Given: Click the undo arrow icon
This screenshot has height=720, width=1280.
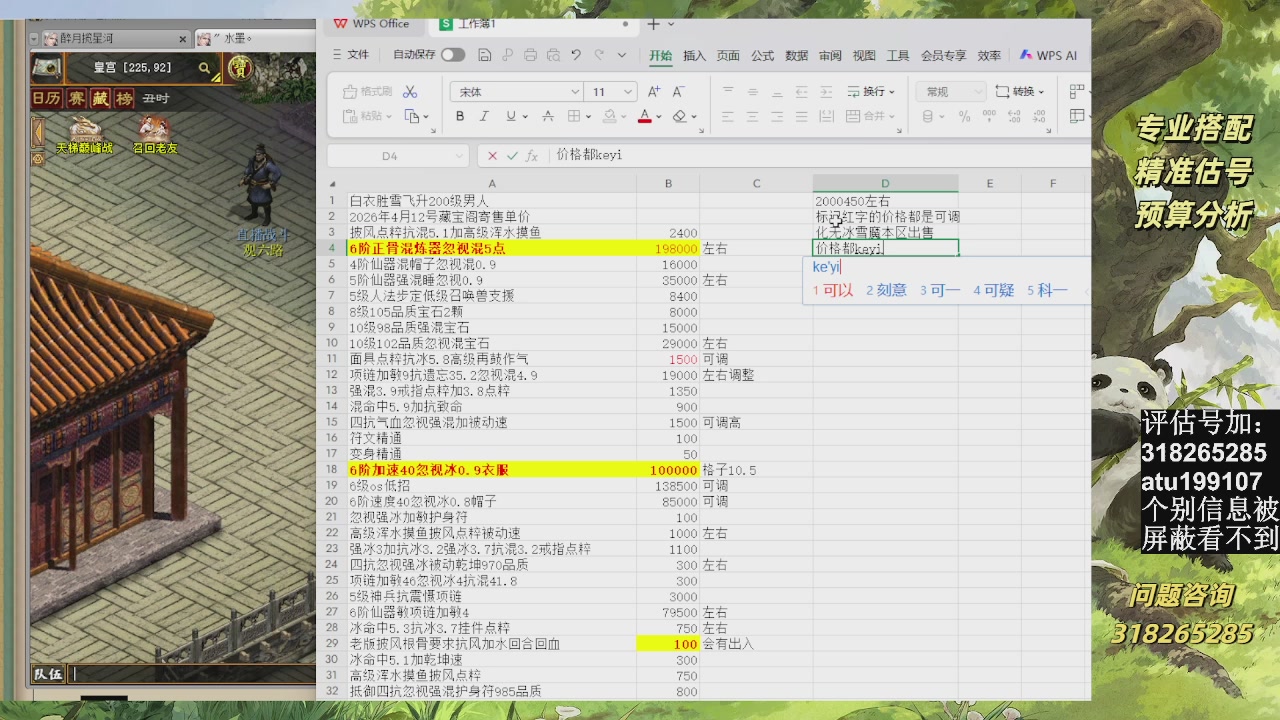Looking at the screenshot, I should [576, 55].
